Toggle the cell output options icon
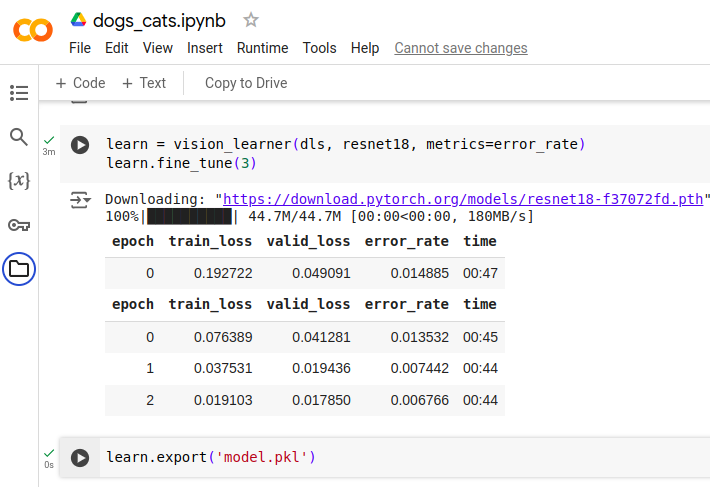Viewport: 710px width, 487px height. tap(80, 201)
